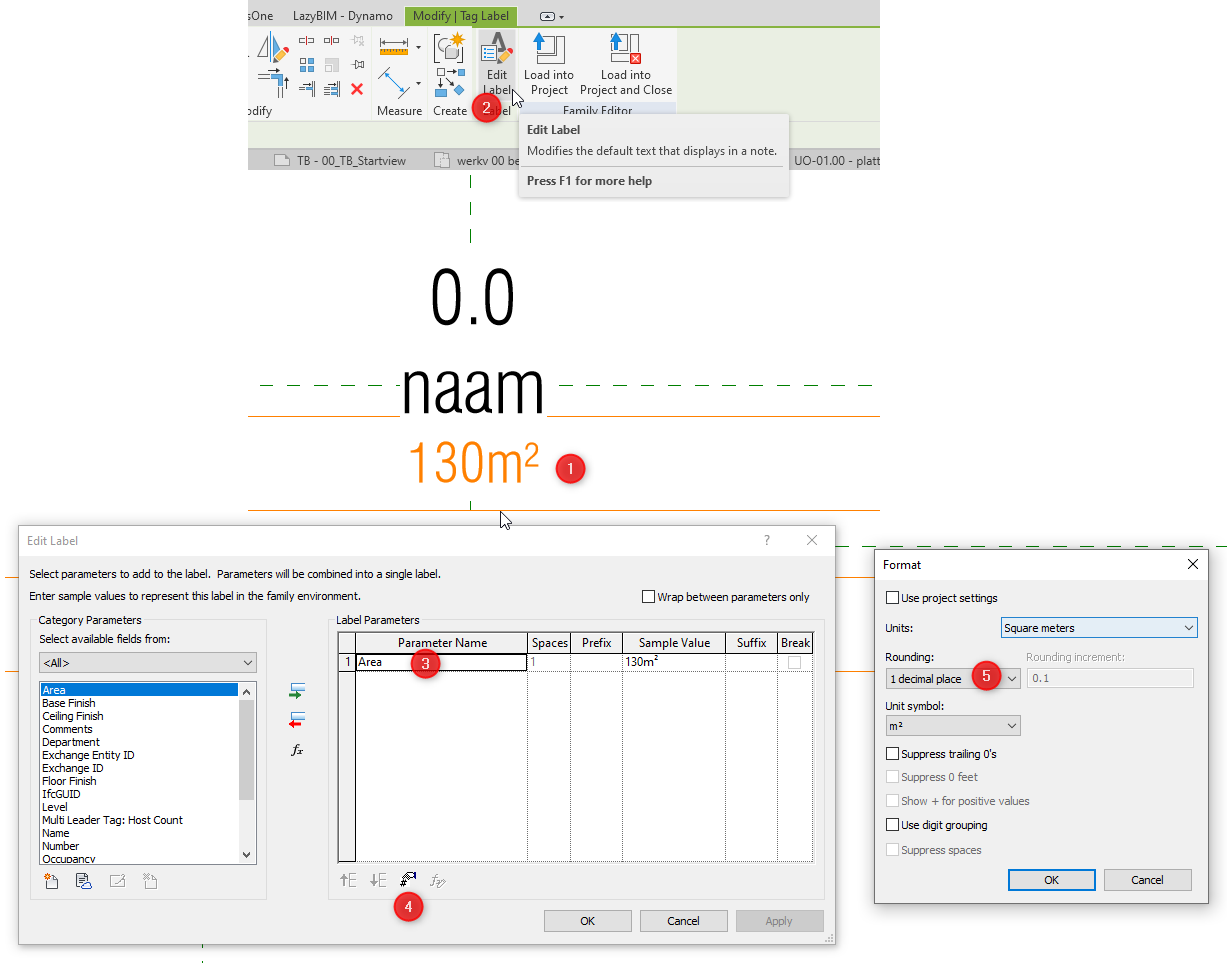Click Cancel in the Edit Label dialog
This screenshot has height=968, width=1232.
click(x=683, y=920)
